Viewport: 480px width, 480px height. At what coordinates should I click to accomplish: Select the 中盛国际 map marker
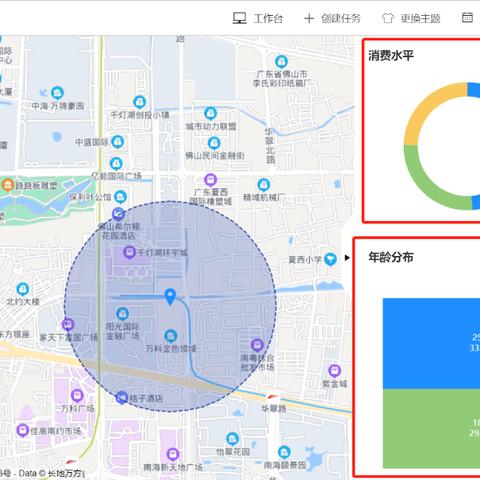tap(117, 142)
